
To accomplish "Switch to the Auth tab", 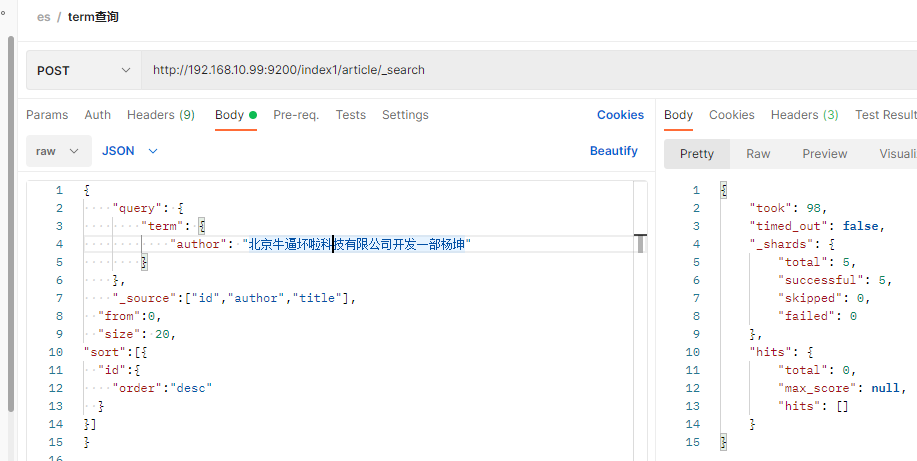I will tap(98, 115).
